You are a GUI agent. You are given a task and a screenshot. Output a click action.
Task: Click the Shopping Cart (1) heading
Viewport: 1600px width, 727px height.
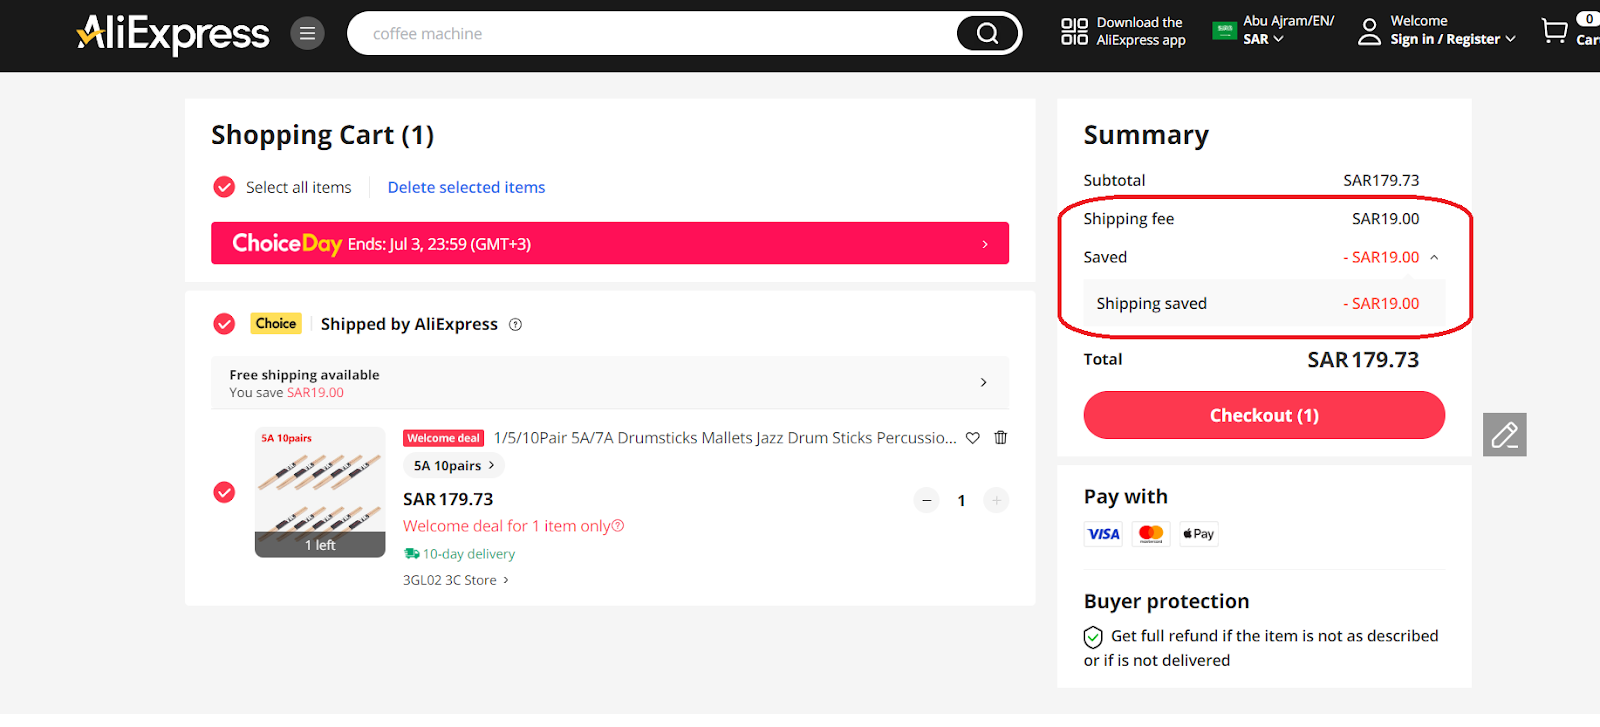tap(322, 135)
